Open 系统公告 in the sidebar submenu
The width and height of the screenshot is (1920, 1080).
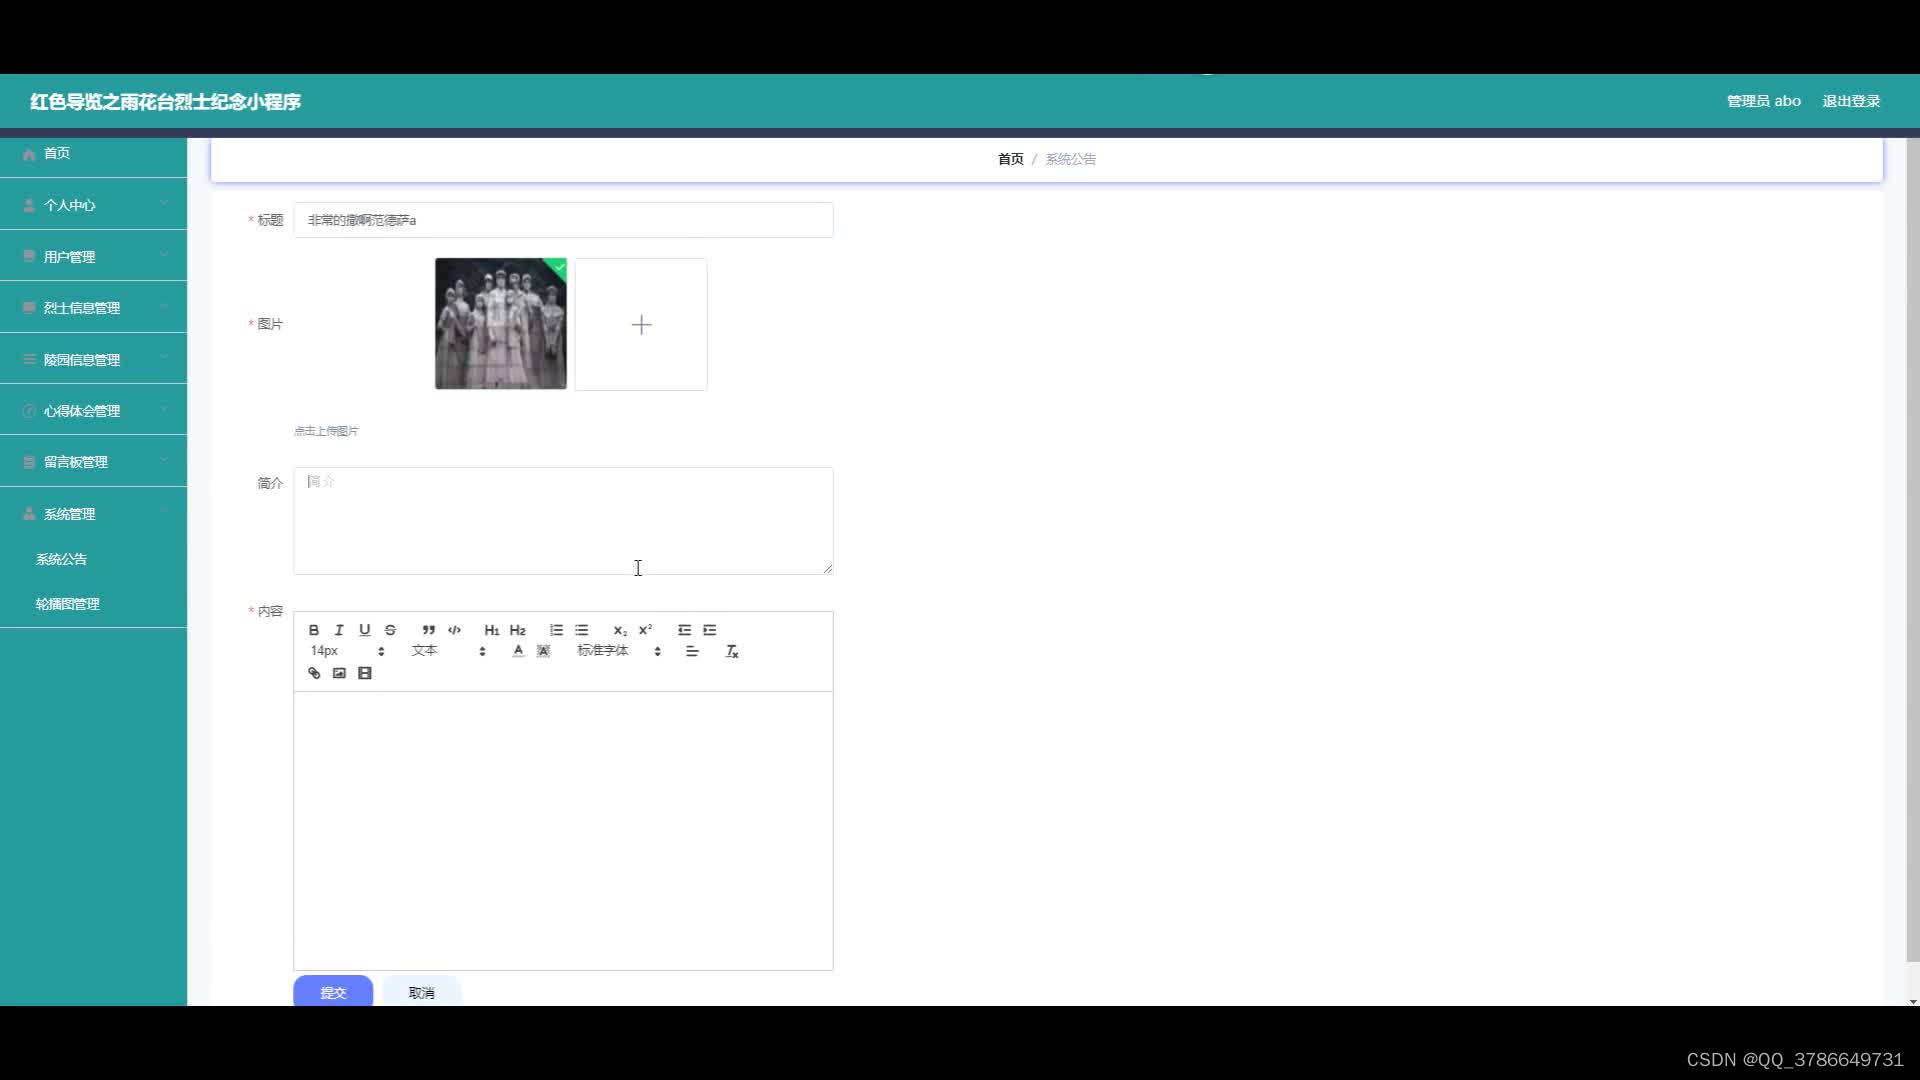pyautogui.click(x=93, y=559)
